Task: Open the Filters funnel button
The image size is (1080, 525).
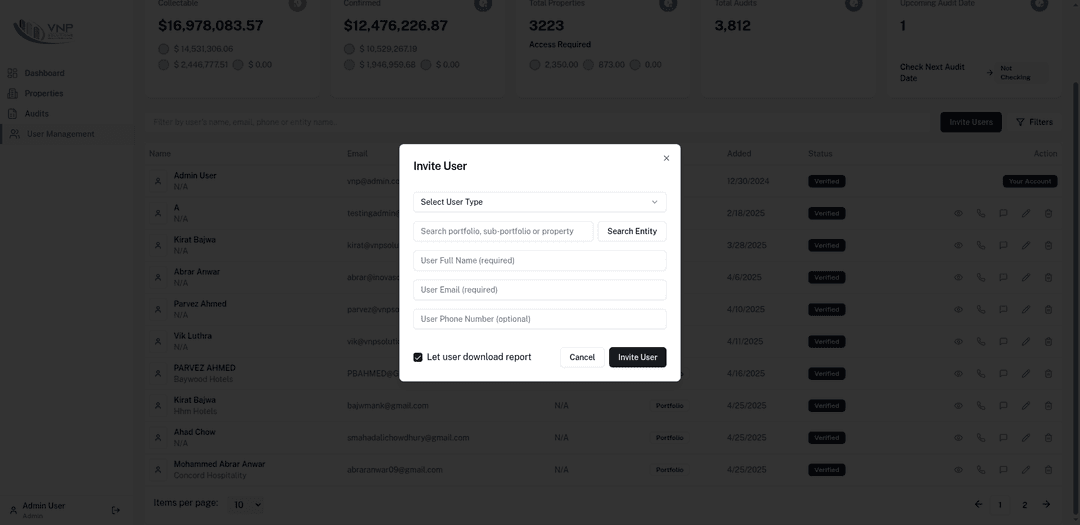Action: point(1035,122)
